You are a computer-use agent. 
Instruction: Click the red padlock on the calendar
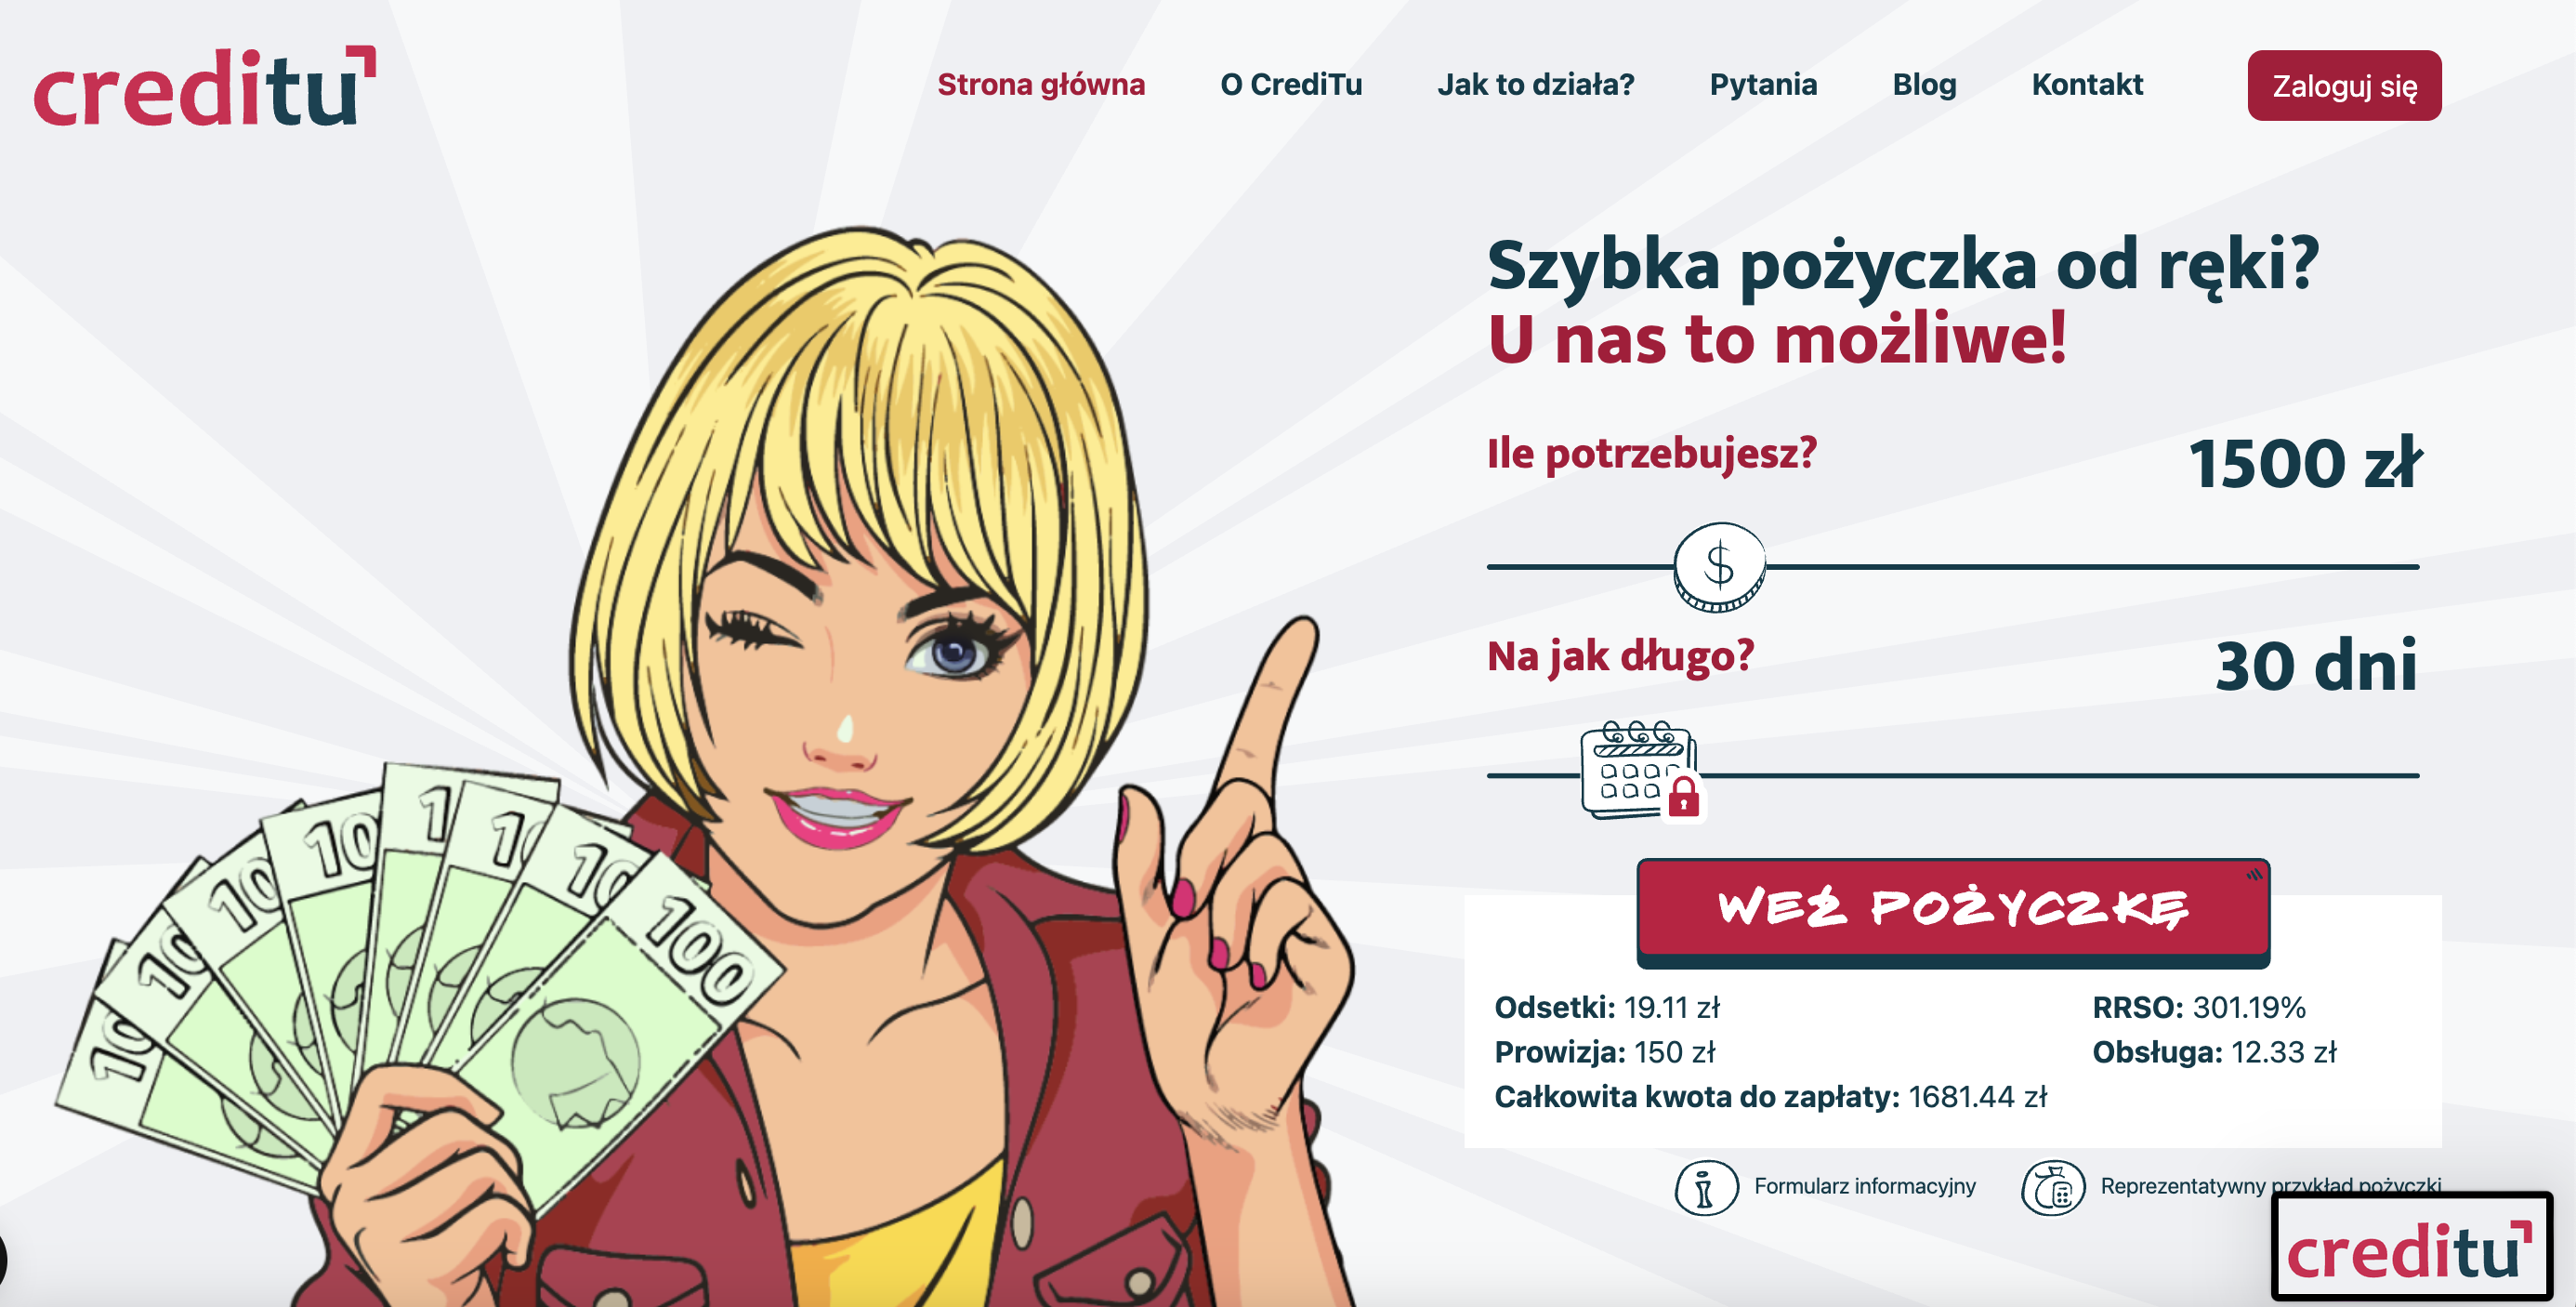pyautogui.click(x=1683, y=798)
